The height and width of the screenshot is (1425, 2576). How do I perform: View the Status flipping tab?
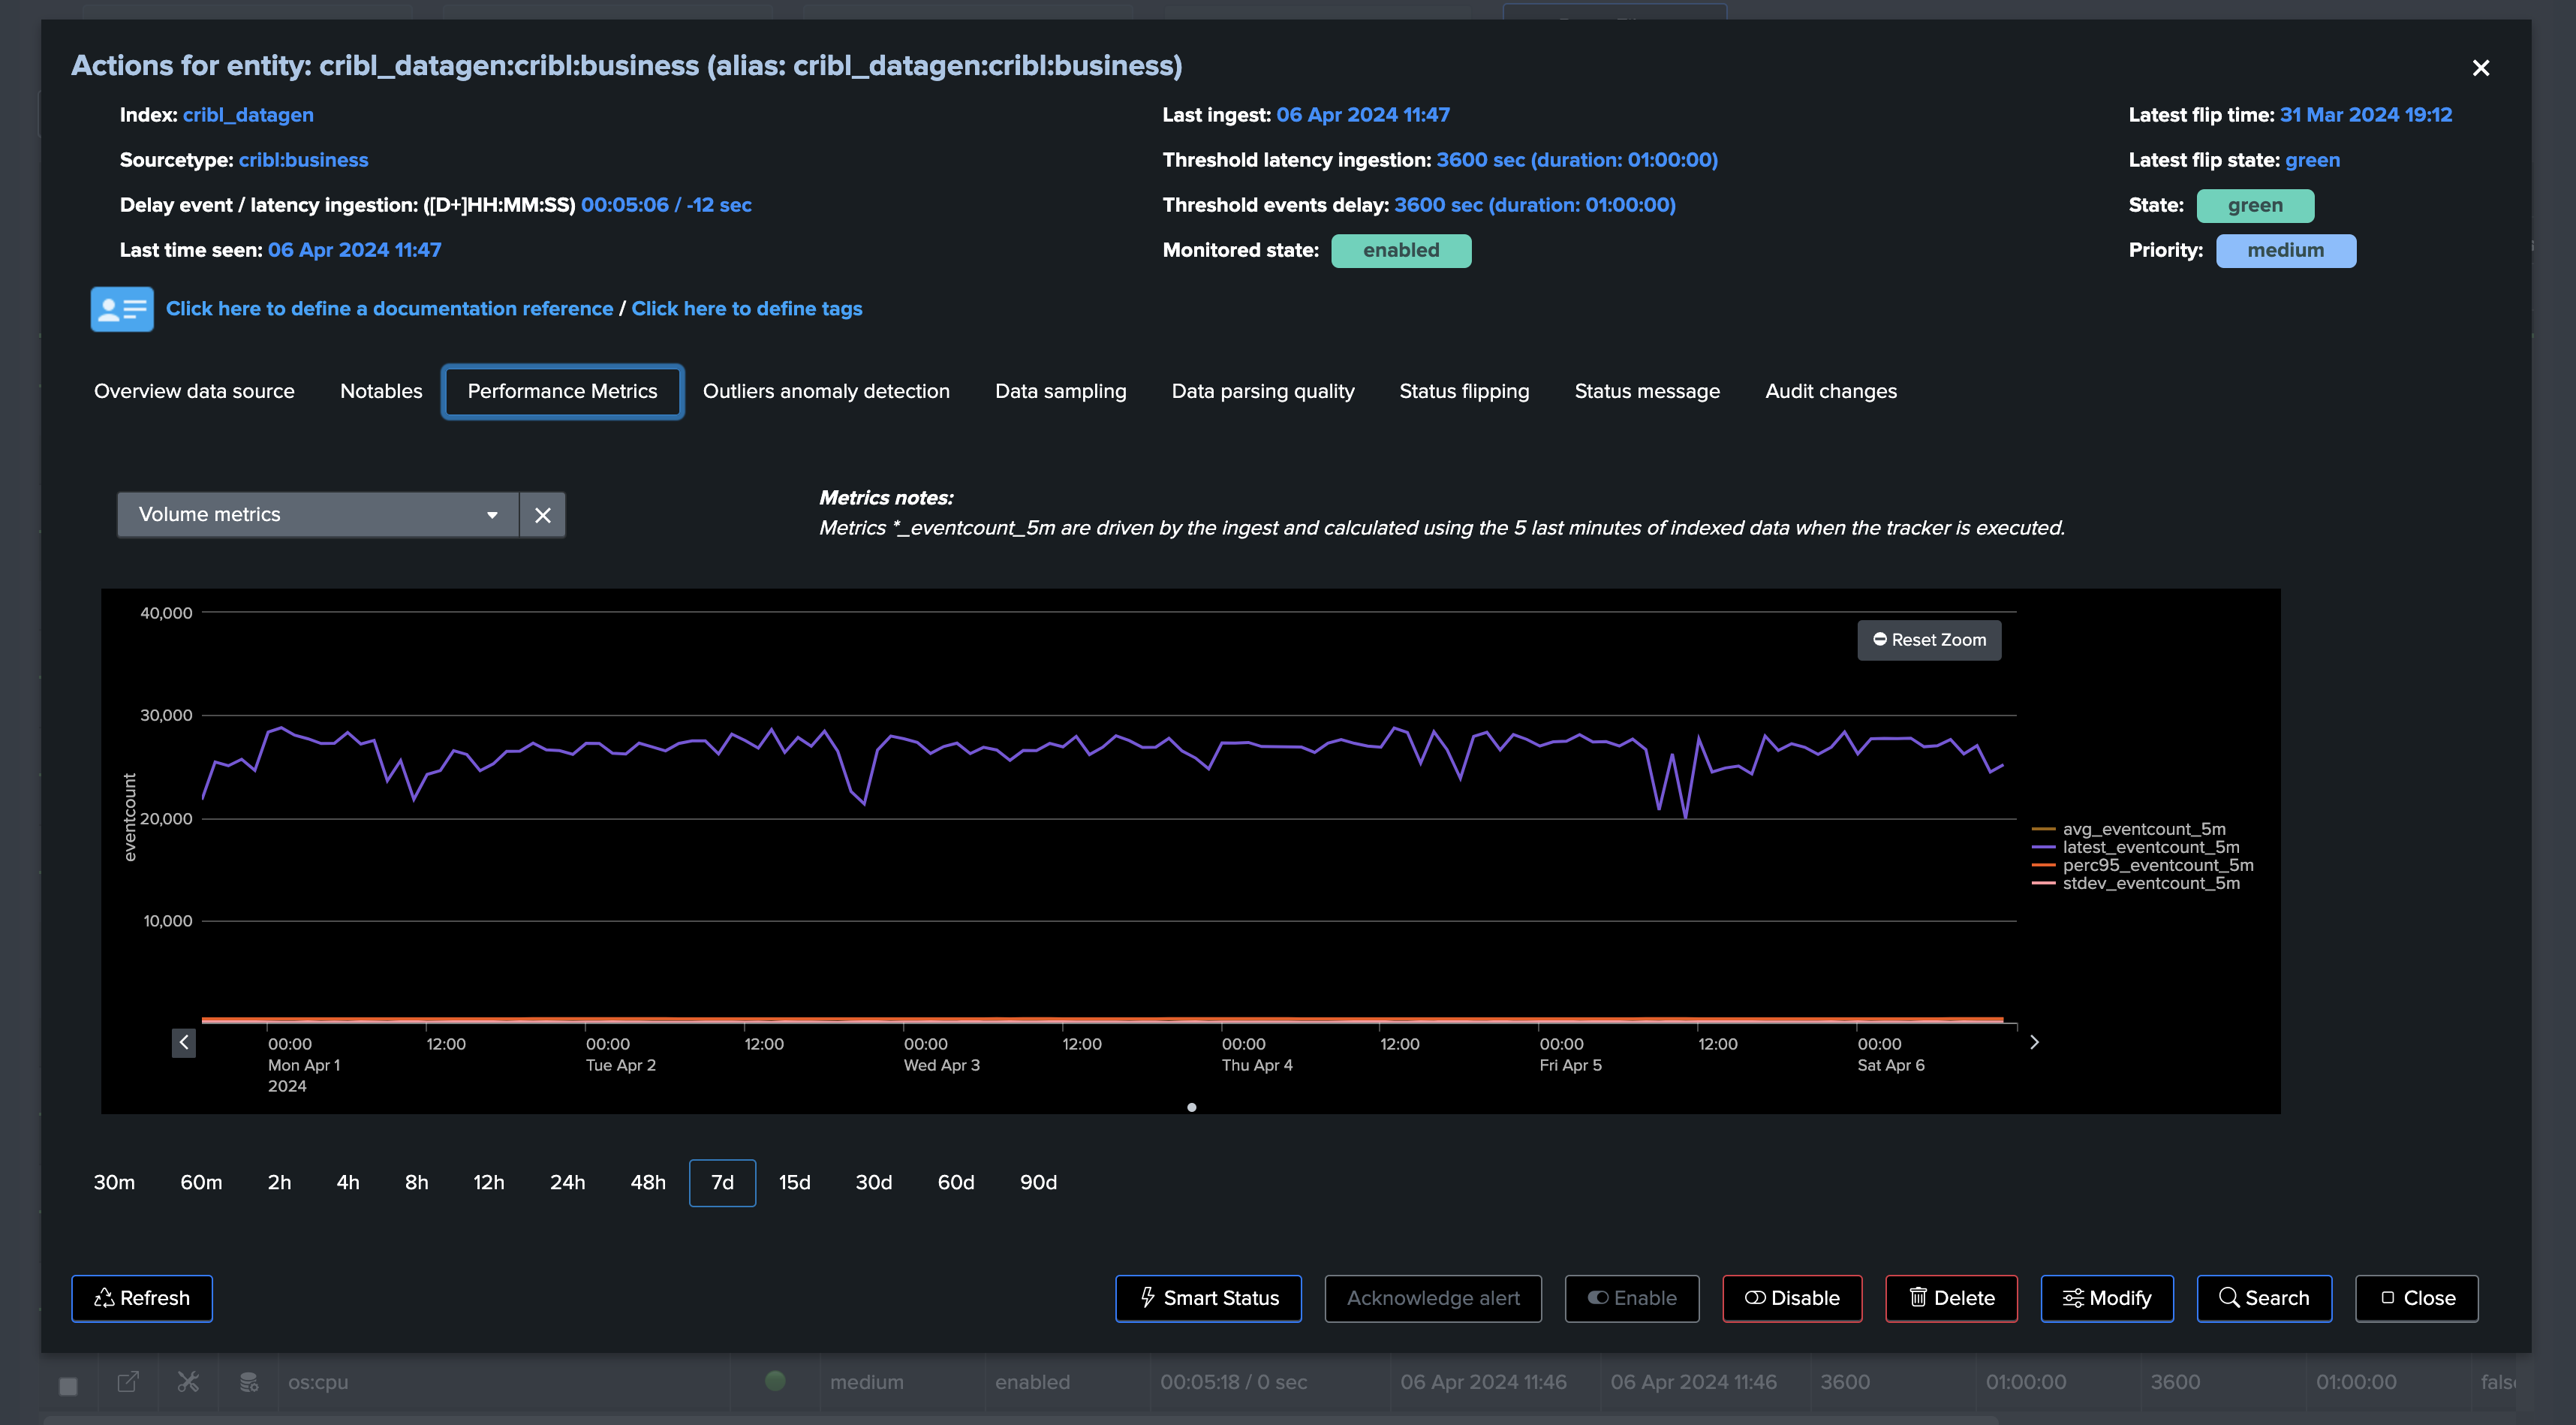1464,391
